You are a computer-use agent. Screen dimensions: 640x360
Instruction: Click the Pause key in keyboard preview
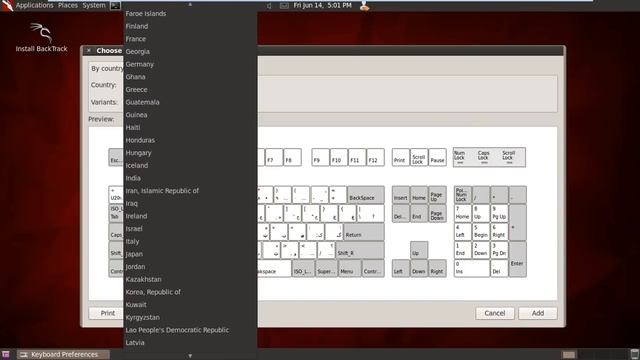(x=437, y=158)
